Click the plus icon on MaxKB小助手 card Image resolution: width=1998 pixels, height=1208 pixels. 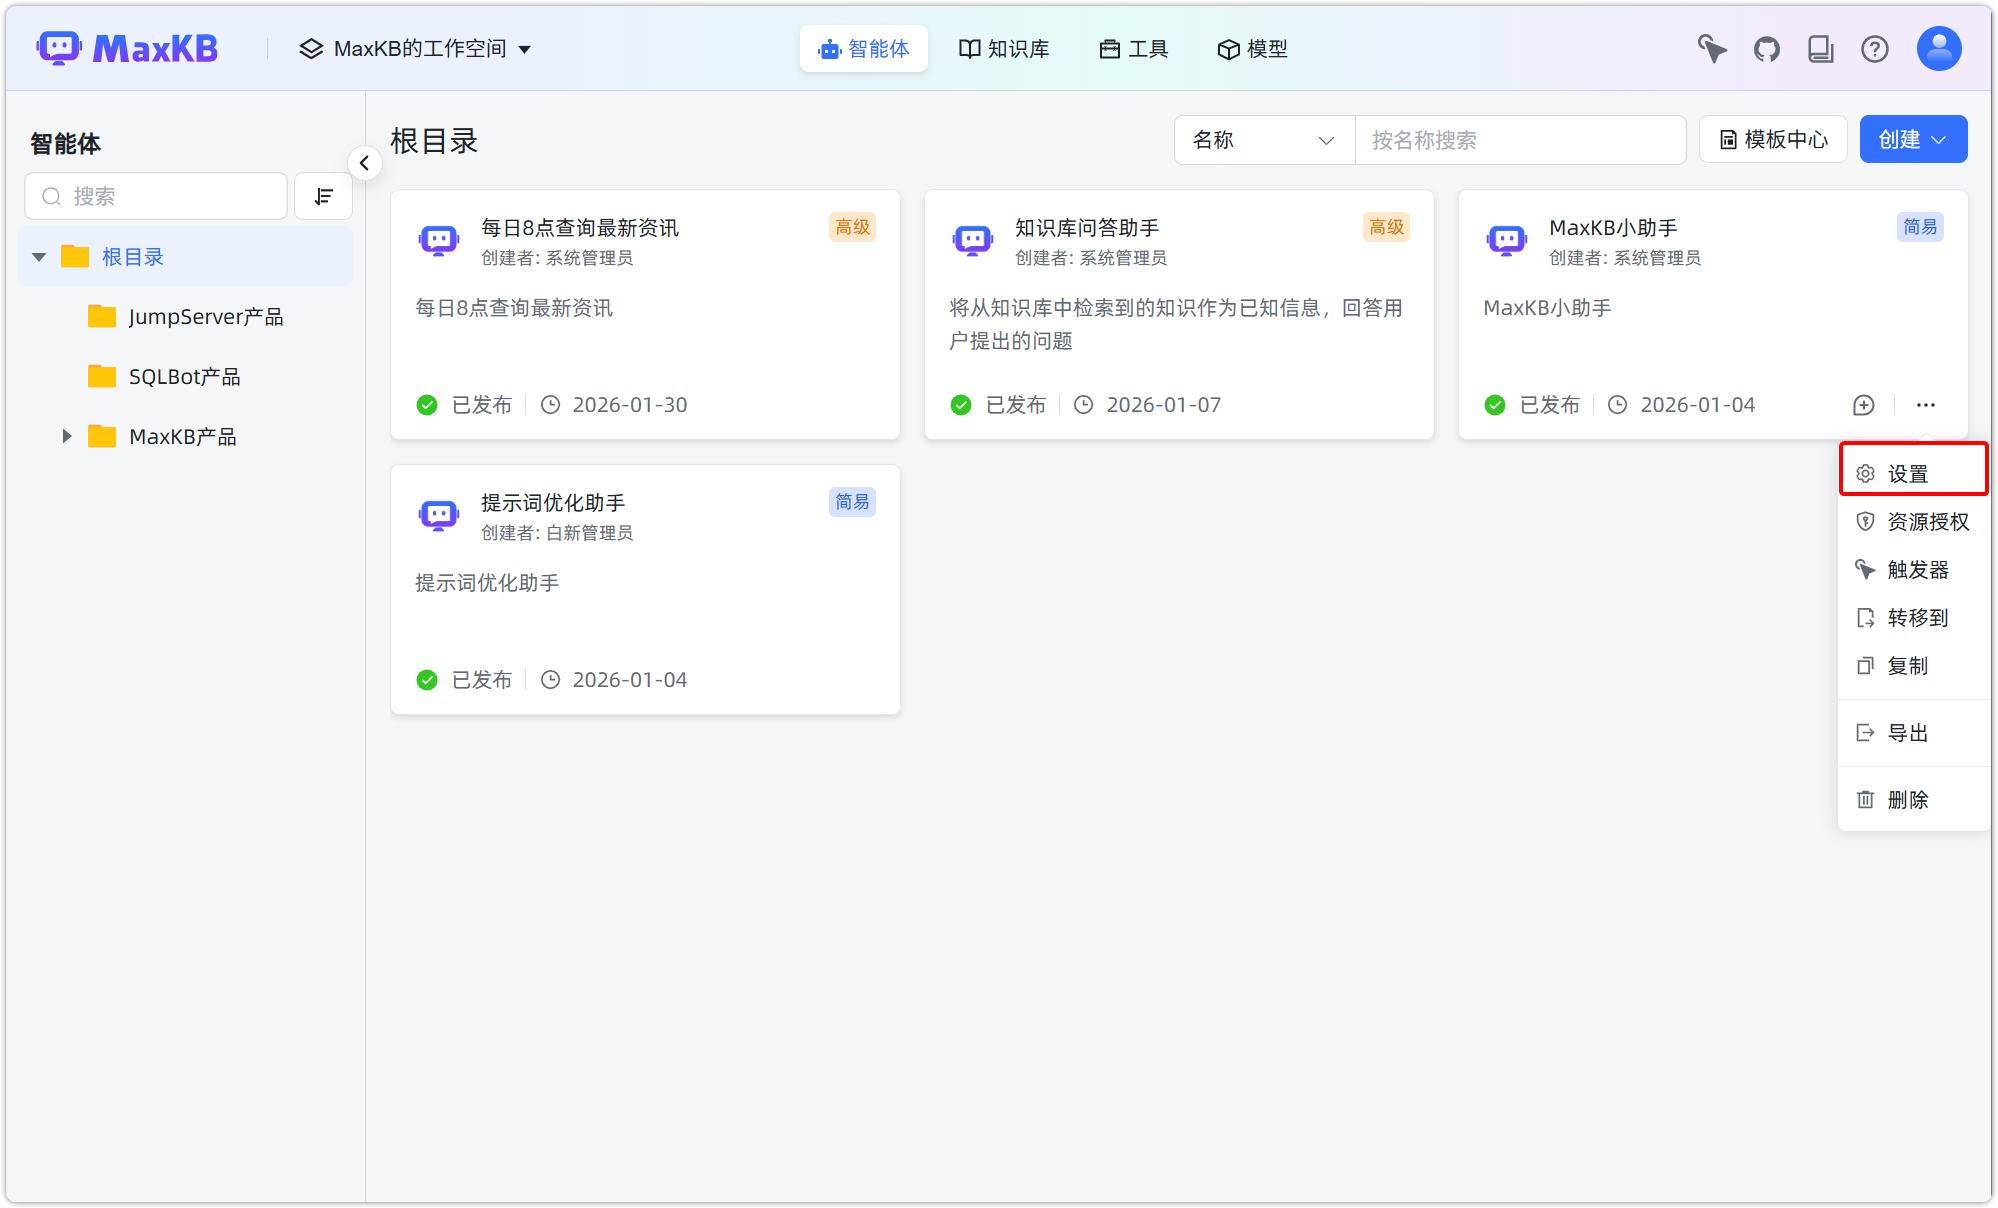click(x=1862, y=405)
